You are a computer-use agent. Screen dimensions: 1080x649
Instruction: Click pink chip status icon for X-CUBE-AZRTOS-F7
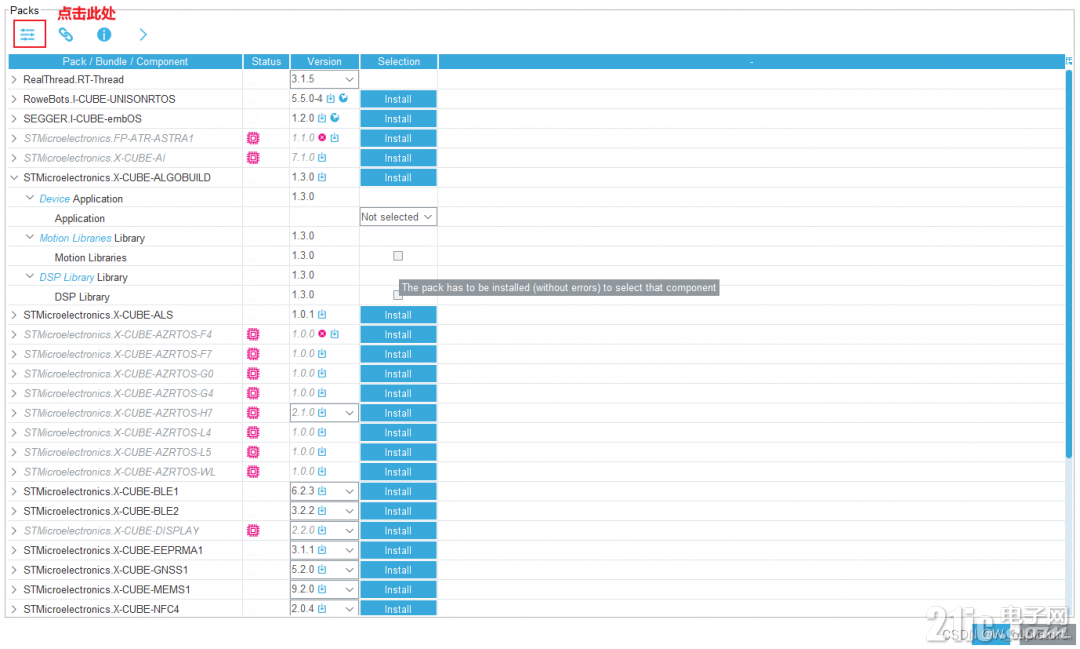[253, 353]
